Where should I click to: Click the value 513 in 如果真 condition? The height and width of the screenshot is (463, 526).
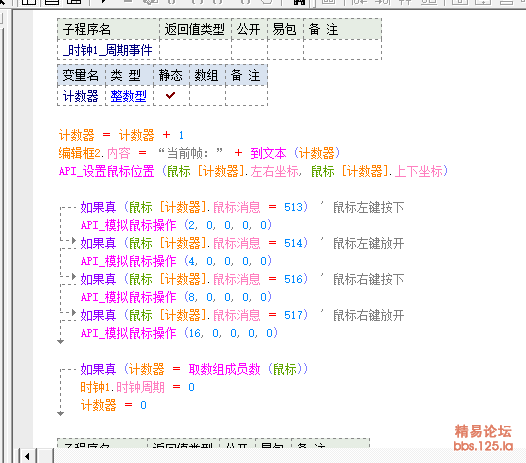click(293, 207)
